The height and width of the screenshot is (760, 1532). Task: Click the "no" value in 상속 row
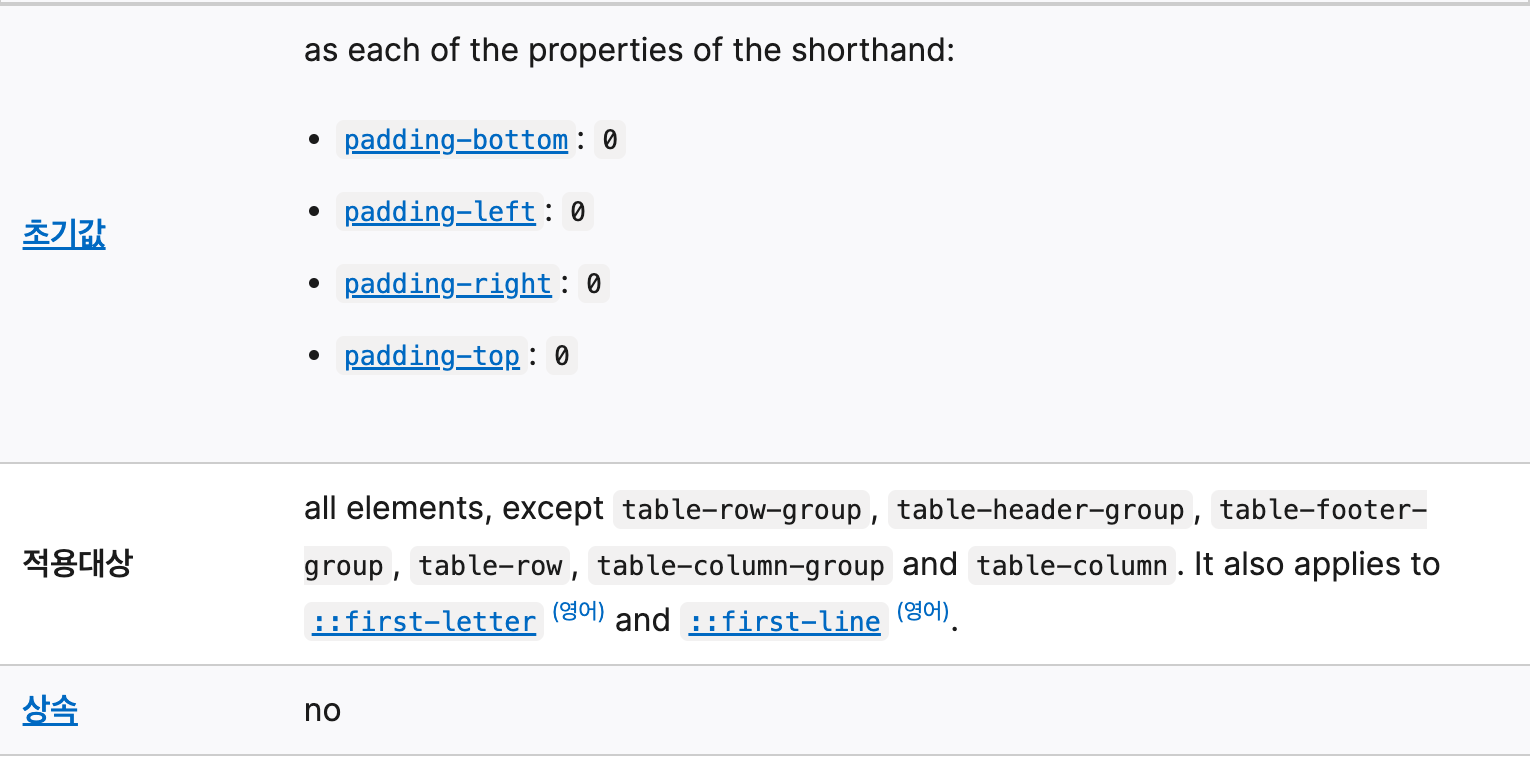[323, 711]
